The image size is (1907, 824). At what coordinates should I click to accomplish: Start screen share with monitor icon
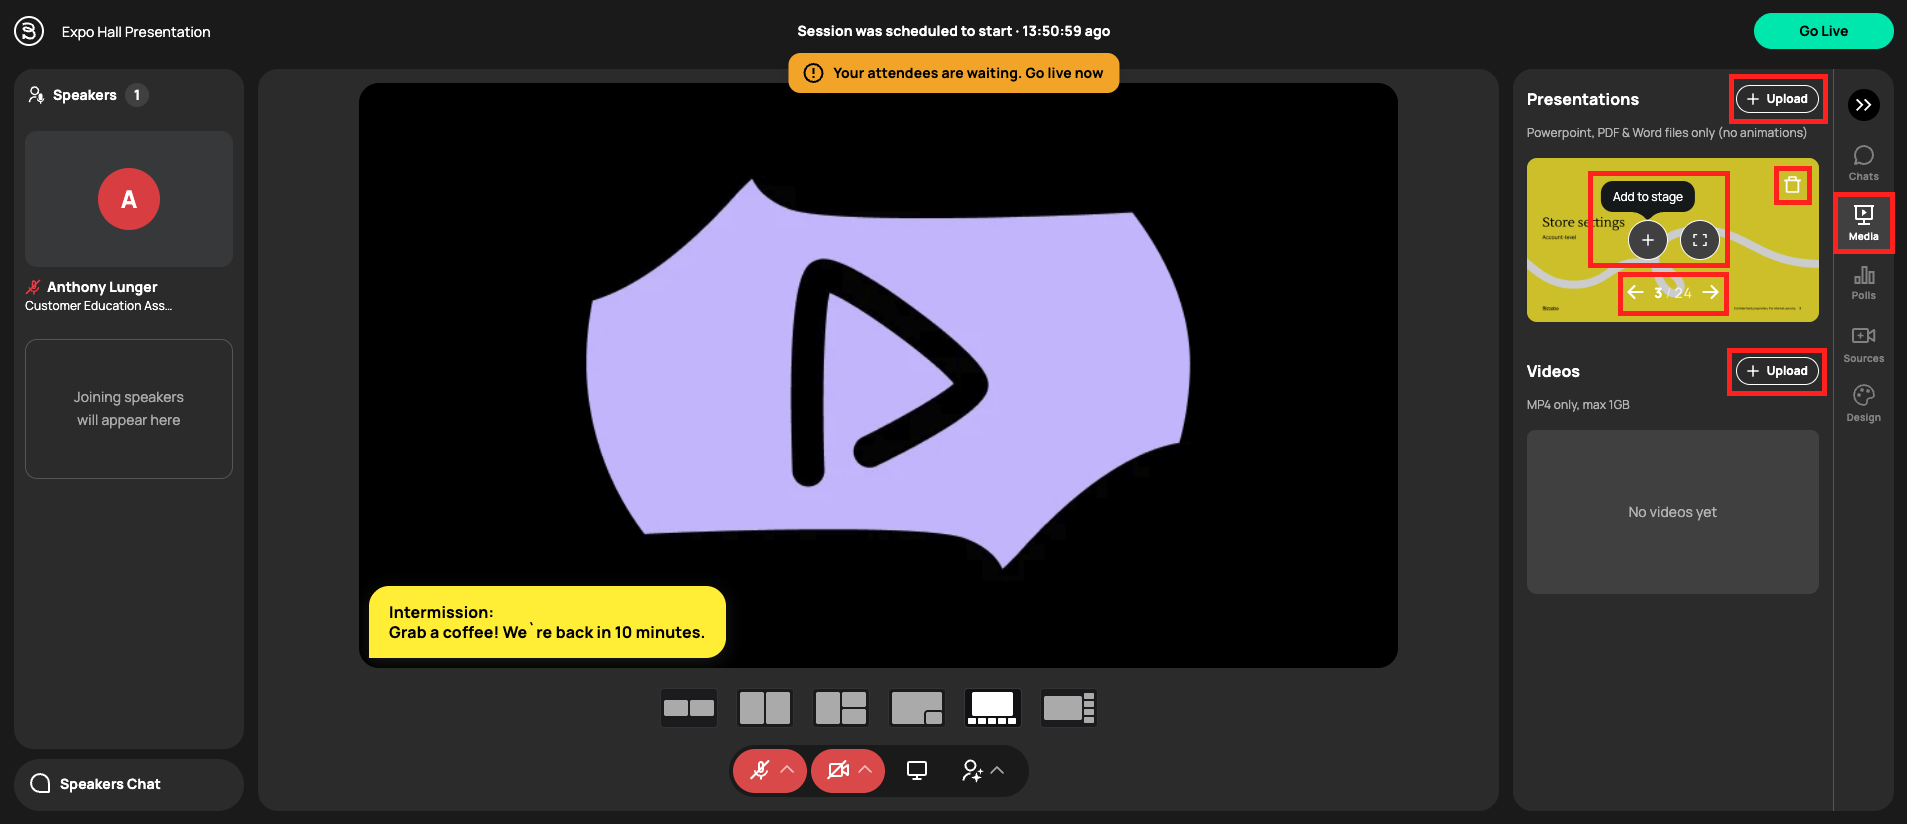916,770
